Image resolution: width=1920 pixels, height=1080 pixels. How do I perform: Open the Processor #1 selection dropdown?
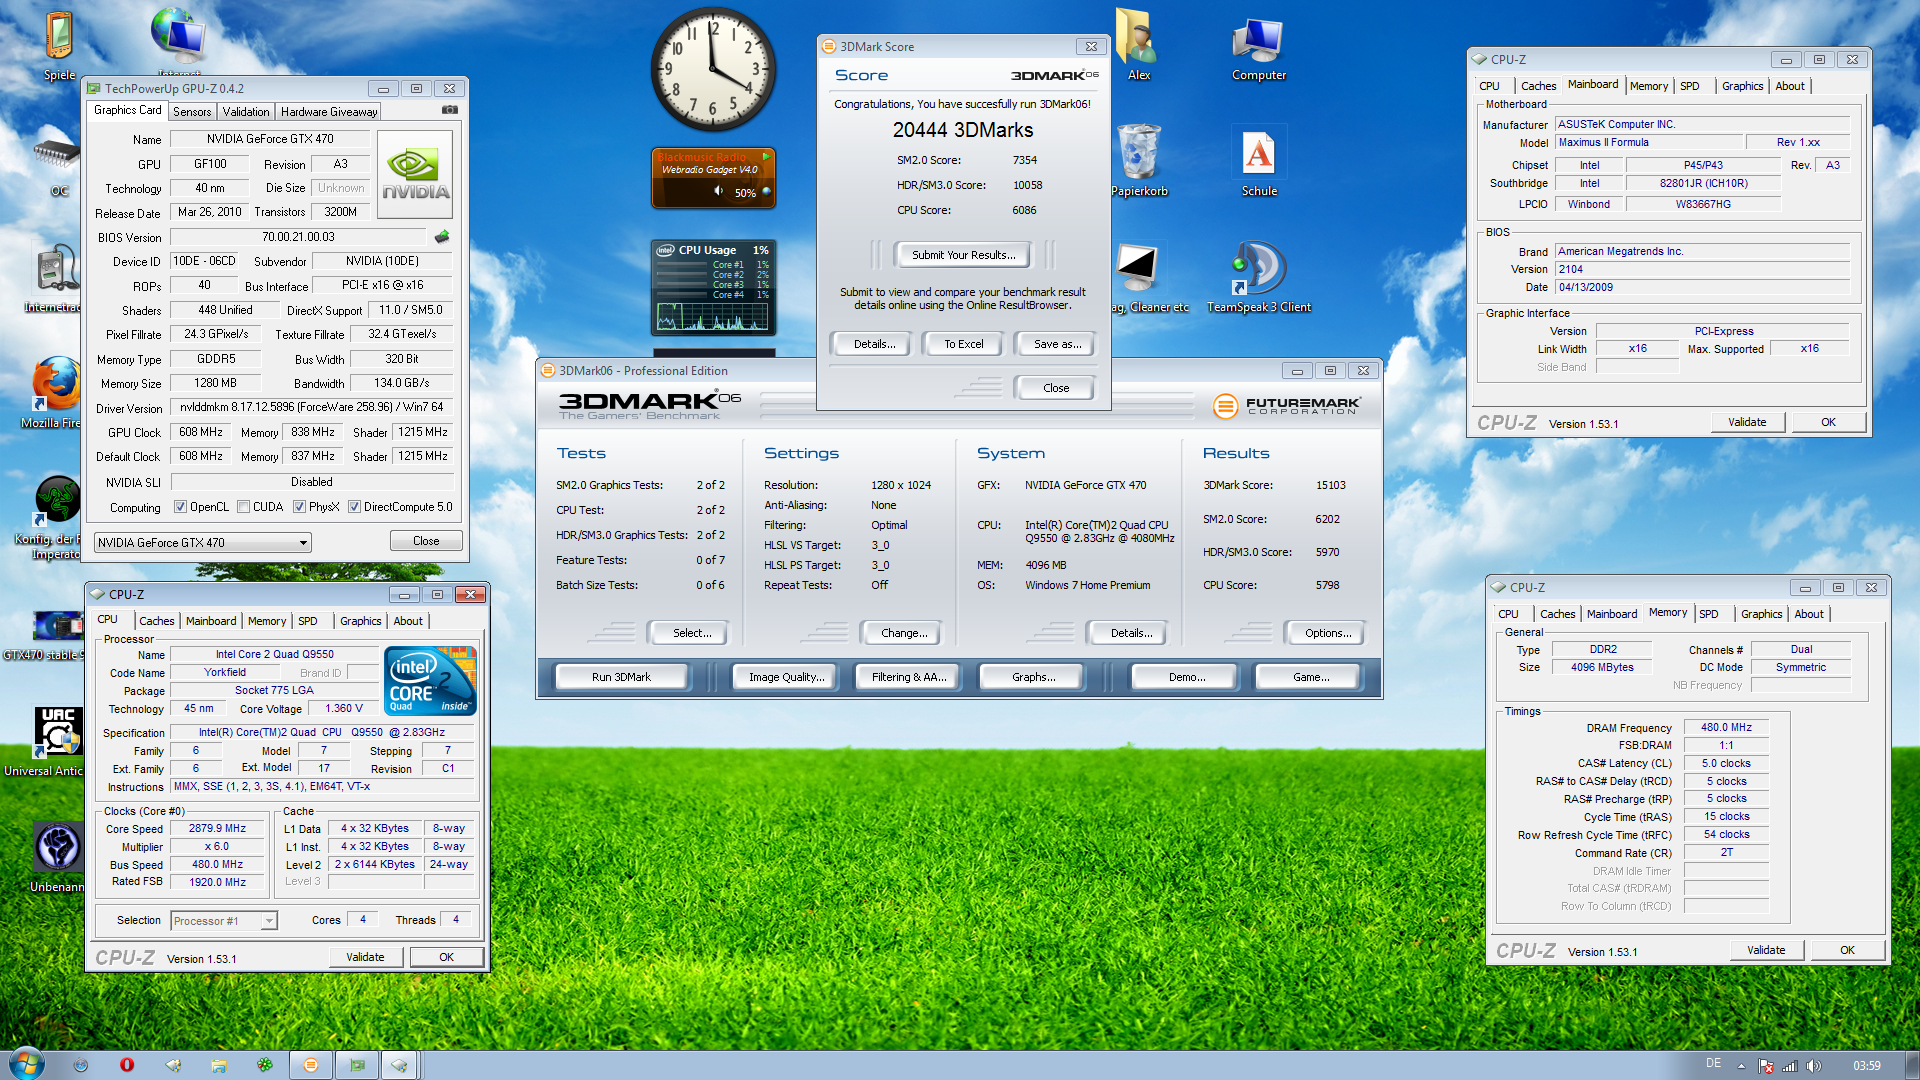click(x=269, y=921)
